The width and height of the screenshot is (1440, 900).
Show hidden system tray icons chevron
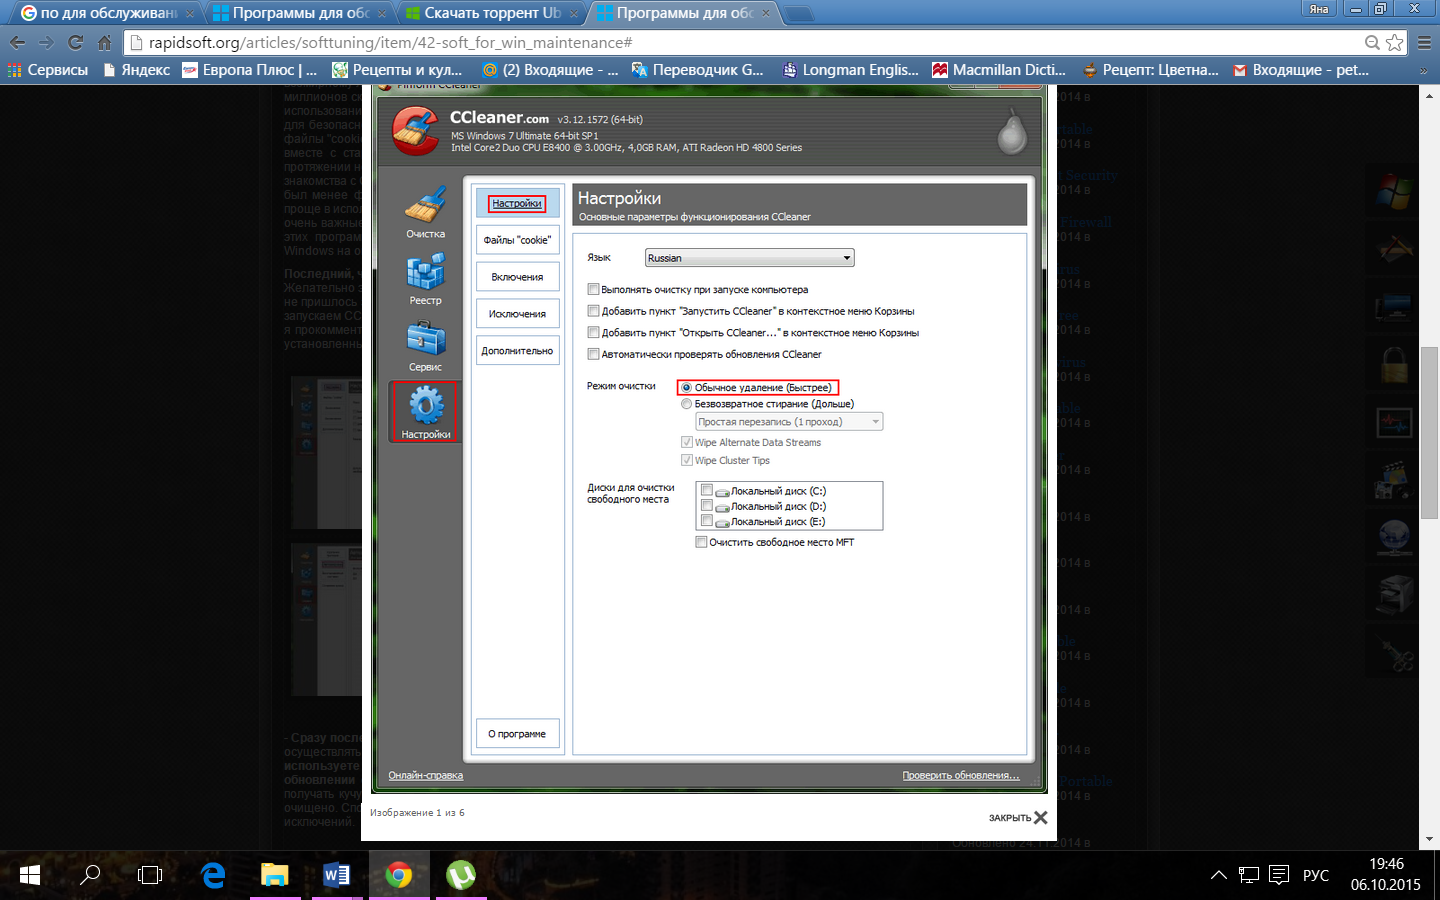click(1218, 875)
